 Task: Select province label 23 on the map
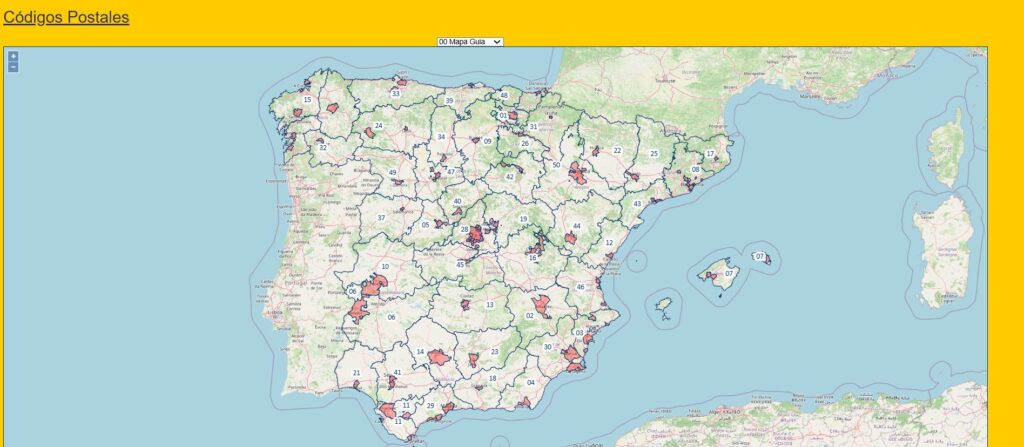click(x=494, y=352)
